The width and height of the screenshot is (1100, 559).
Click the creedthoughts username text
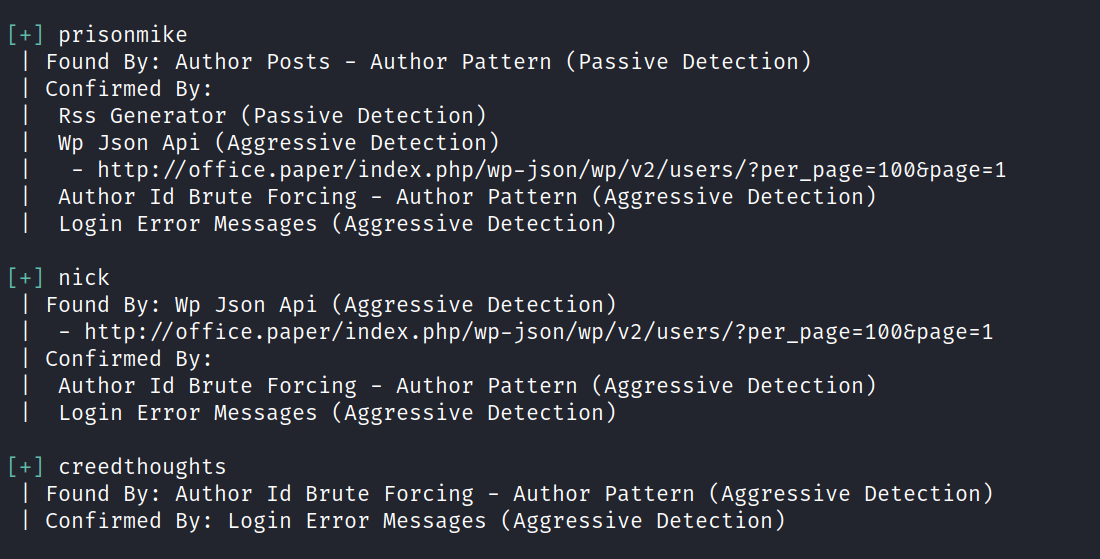tap(142, 467)
